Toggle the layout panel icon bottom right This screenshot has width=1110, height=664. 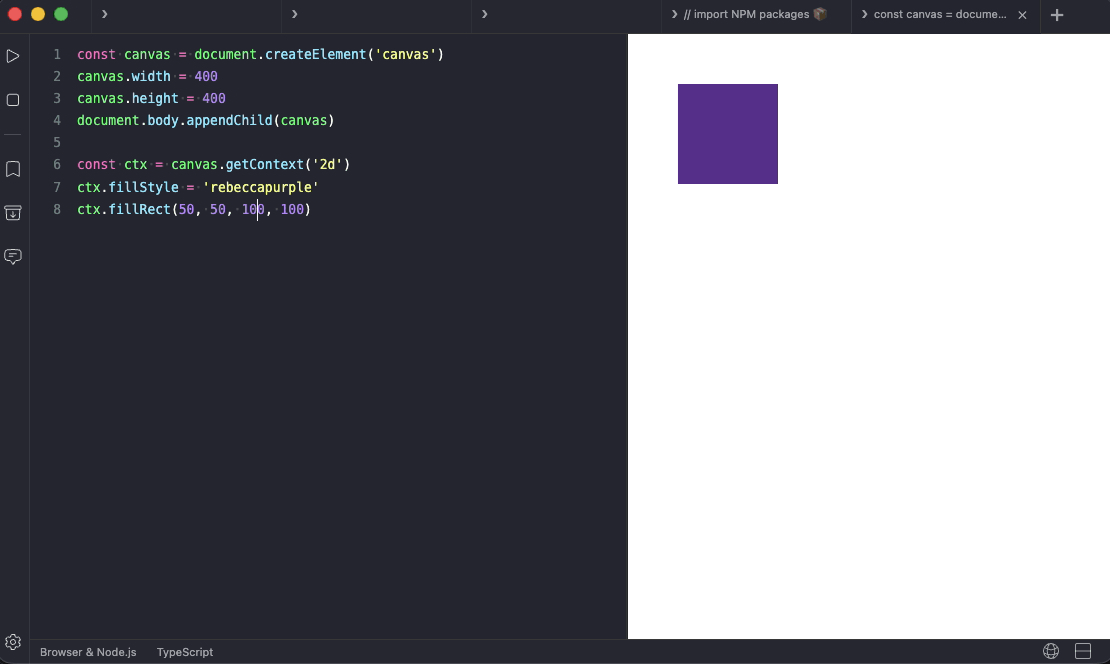1083,651
